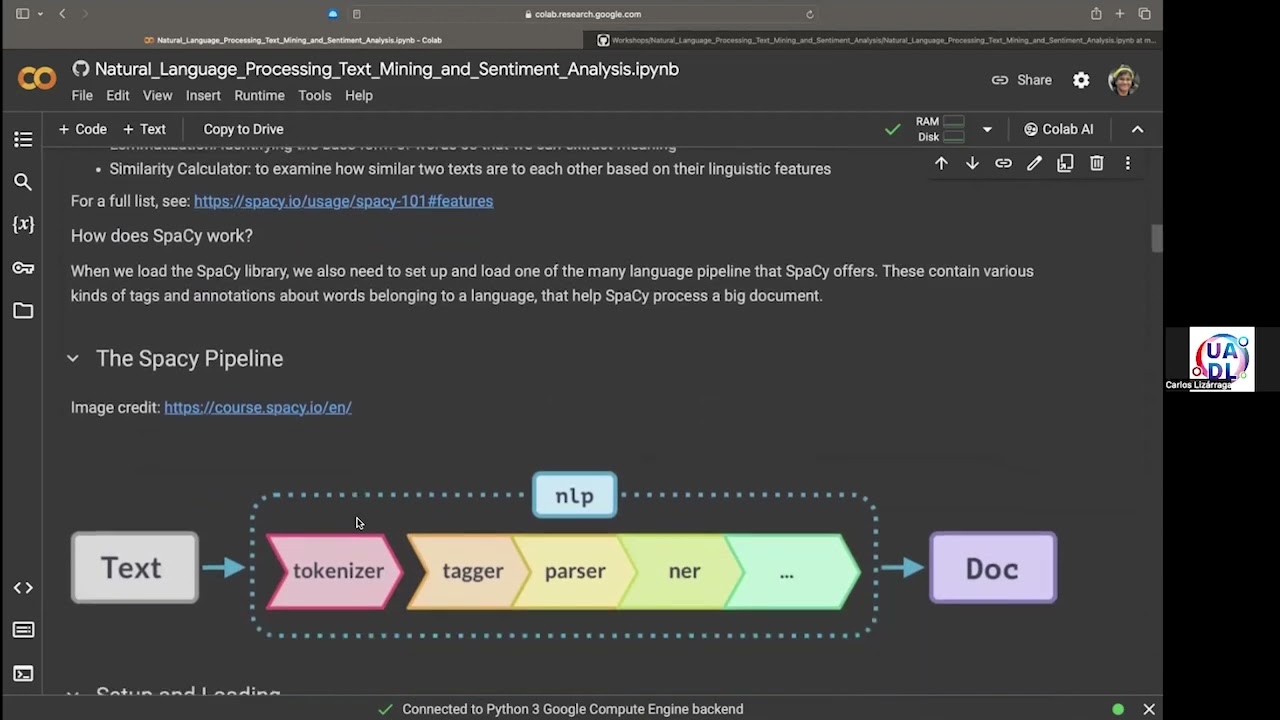The height and width of the screenshot is (720, 1280).
Task: Open the File menu
Action: (x=82, y=96)
